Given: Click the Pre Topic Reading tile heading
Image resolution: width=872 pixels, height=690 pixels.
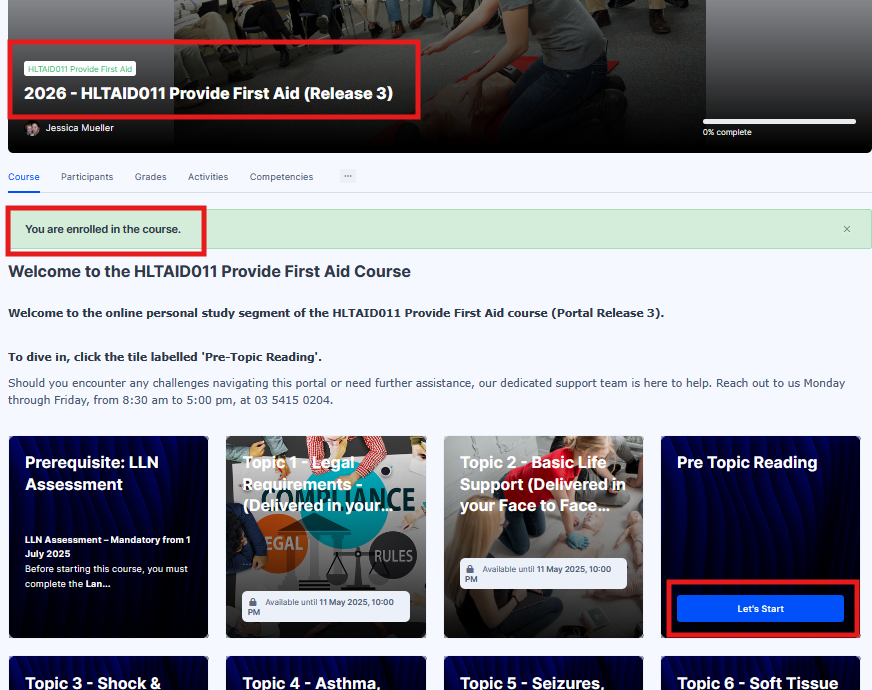Looking at the screenshot, I should tap(746, 463).
